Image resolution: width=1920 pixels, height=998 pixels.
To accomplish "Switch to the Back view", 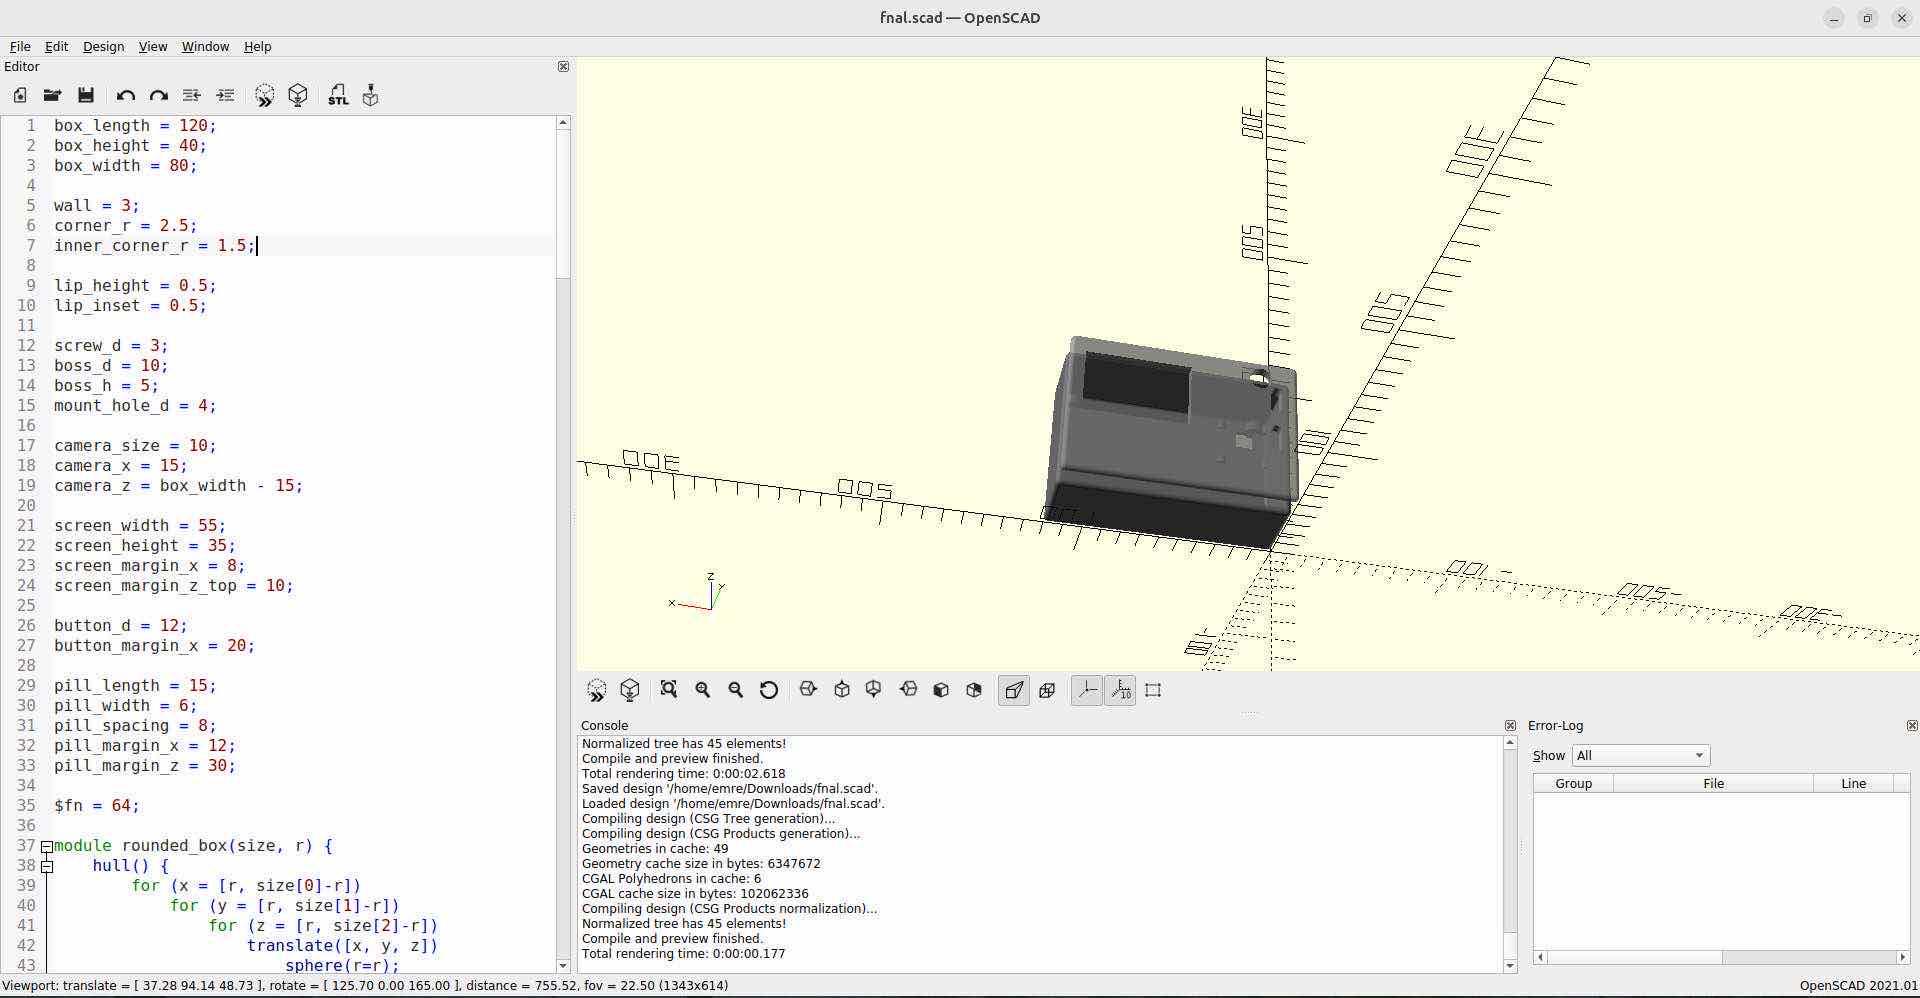I will coord(974,690).
